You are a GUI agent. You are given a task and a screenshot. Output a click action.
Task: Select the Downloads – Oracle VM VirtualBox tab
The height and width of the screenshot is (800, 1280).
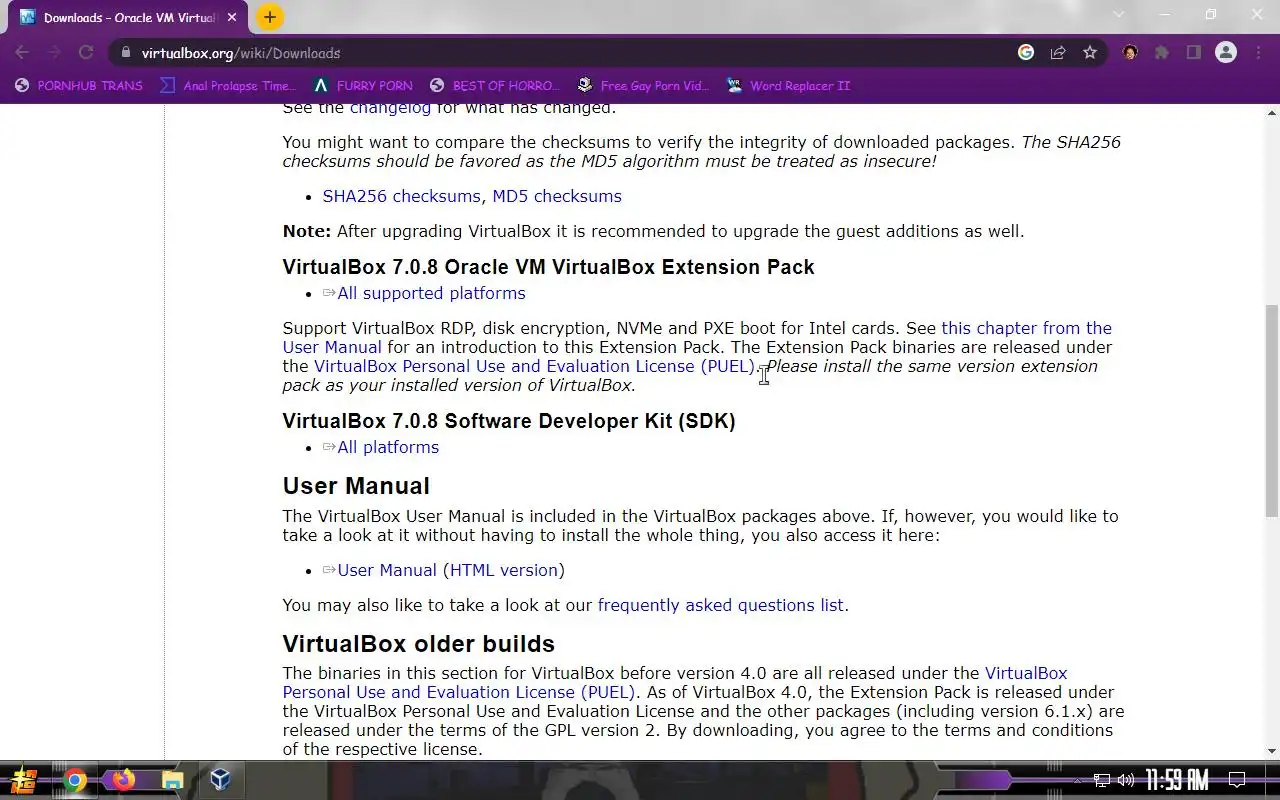coord(127,18)
